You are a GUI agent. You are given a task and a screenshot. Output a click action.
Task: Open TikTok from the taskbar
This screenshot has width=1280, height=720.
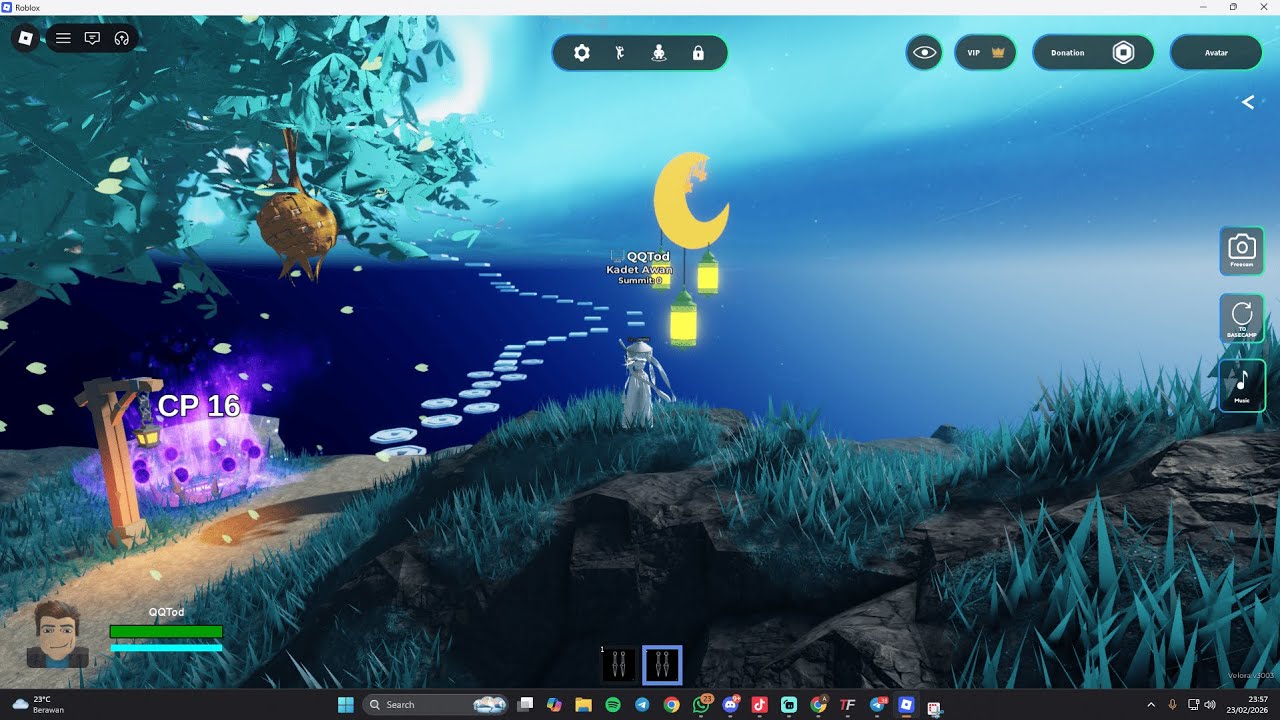(759, 705)
